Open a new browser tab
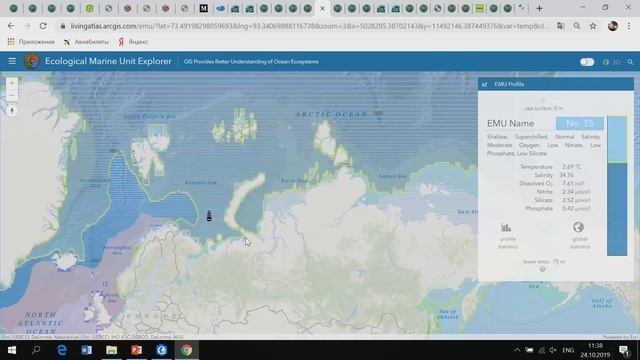The image size is (640, 360). coord(539,8)
